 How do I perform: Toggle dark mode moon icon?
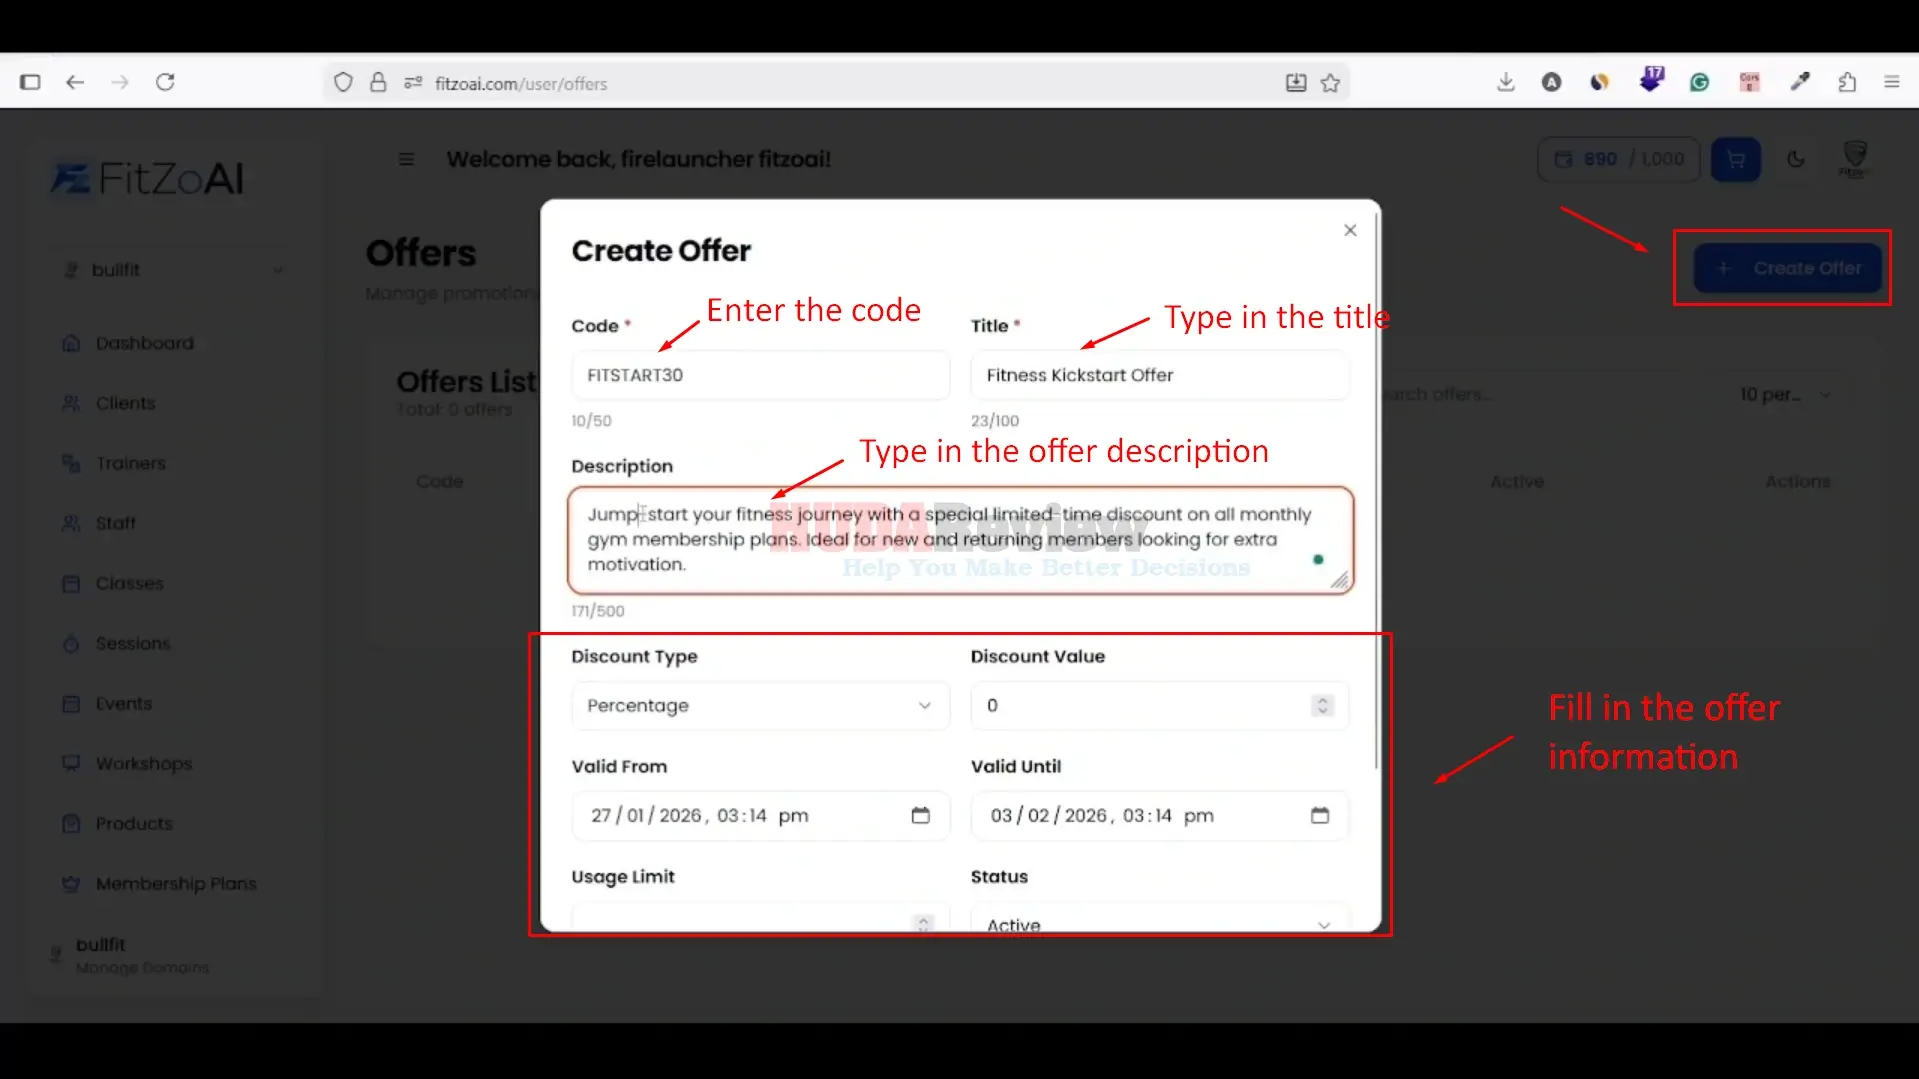pyautogui.click(x=1796, y=159)
